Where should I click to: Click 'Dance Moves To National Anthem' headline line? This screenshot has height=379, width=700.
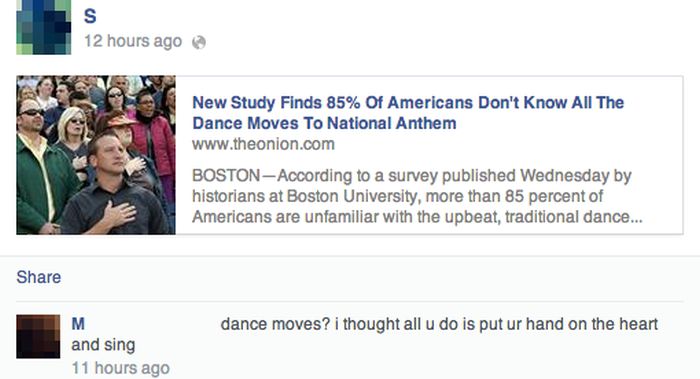coord(325,123)
